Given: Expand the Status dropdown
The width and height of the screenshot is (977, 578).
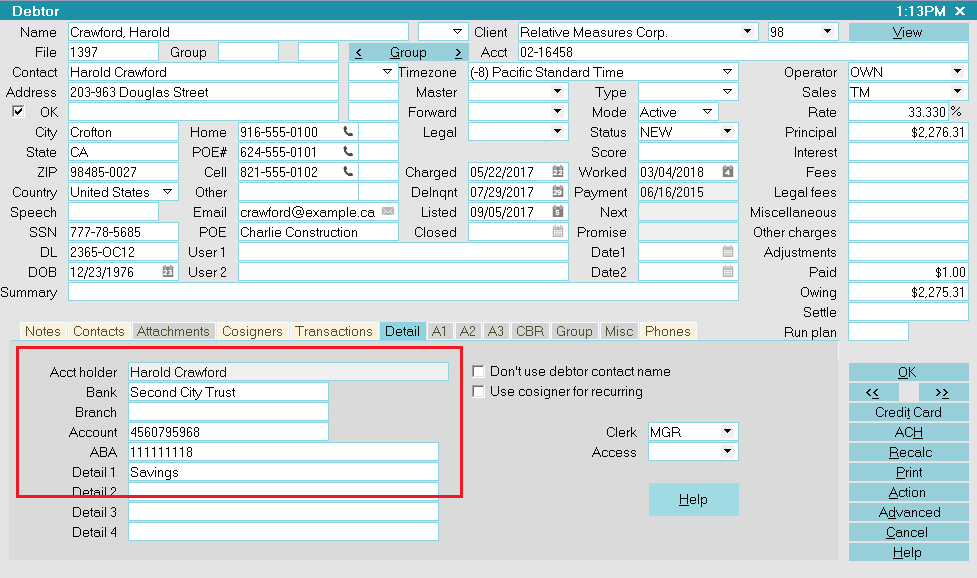Looking at the screenshot, I should [727, 131].
